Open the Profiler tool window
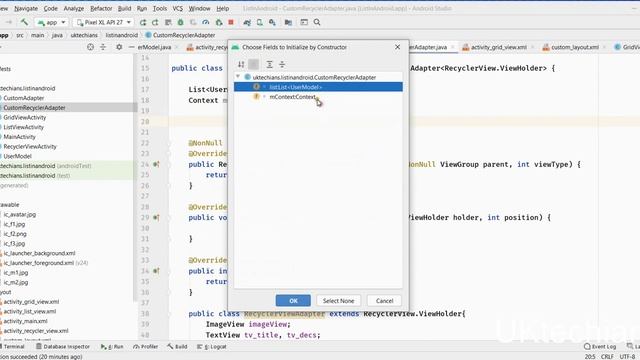 point(145,347)
